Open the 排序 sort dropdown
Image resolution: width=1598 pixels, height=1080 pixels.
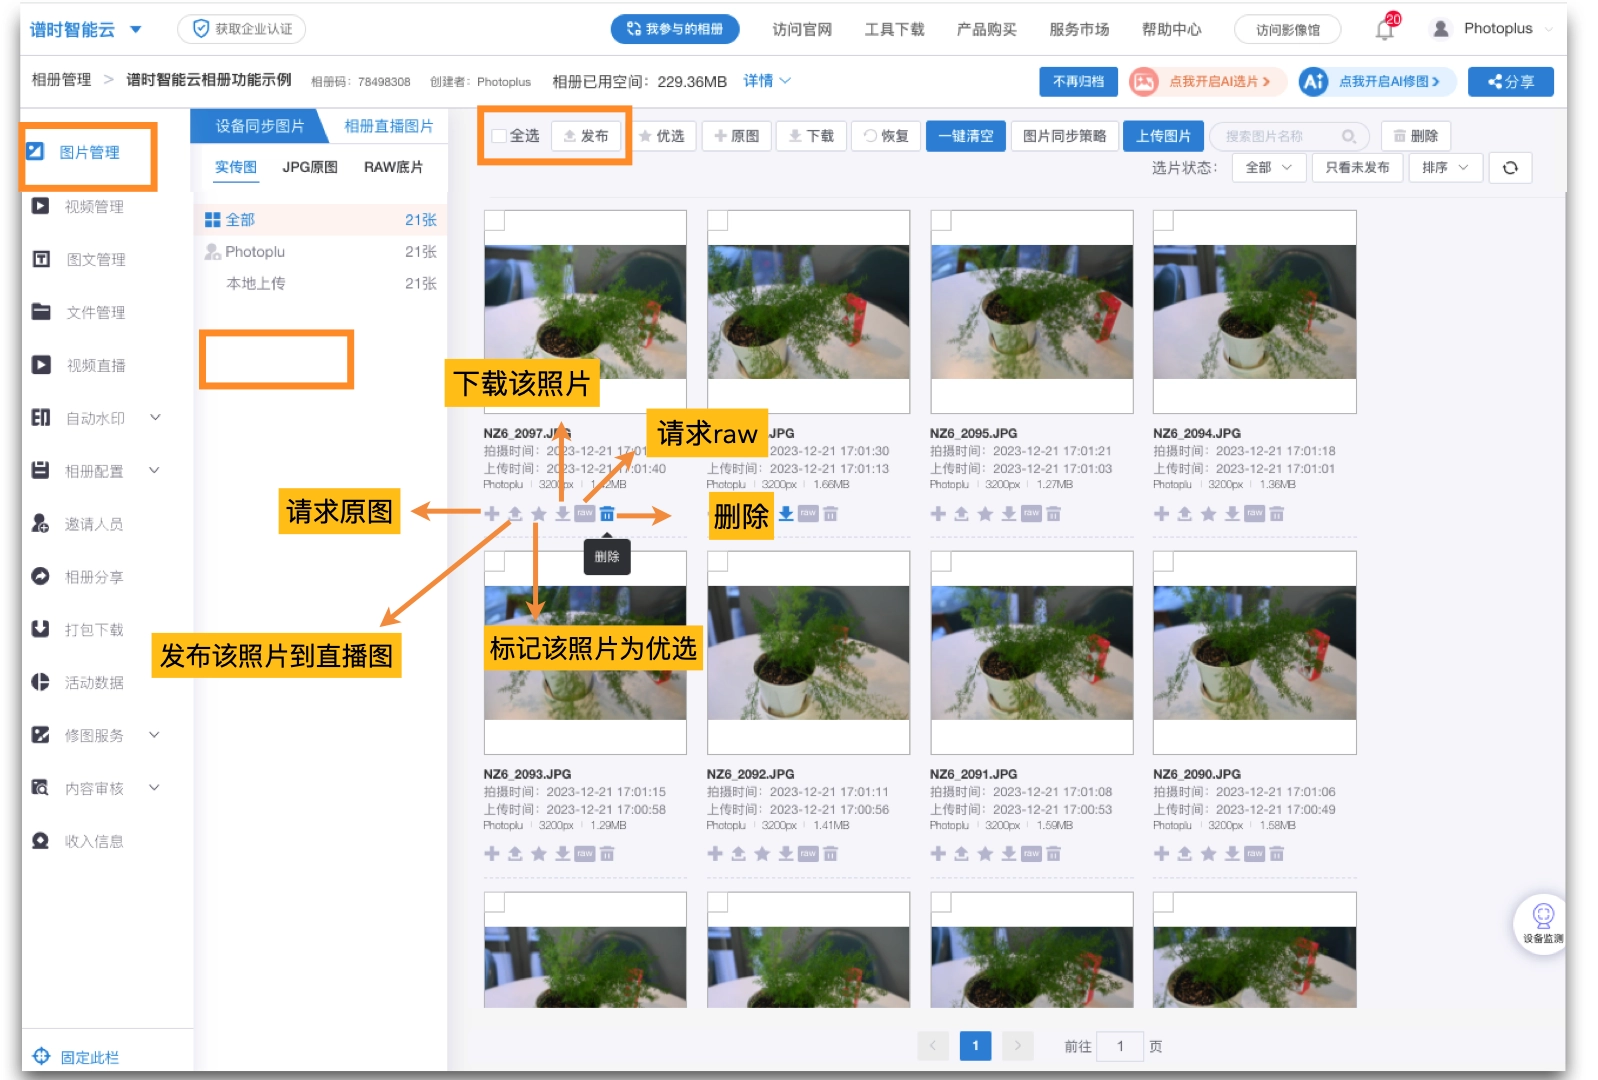click(1444, 168)
